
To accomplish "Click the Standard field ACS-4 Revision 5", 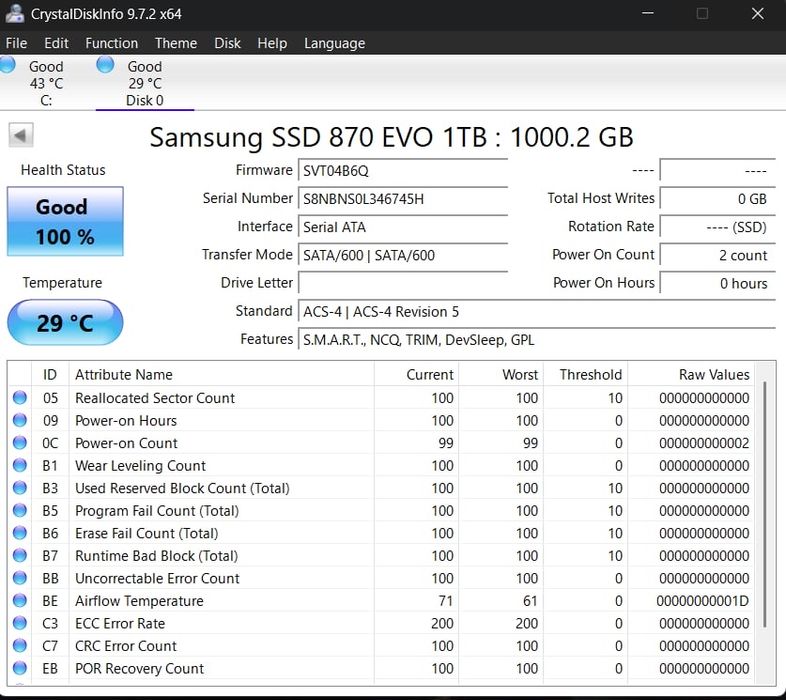I will pyautogui.click(x=537, y=311).
